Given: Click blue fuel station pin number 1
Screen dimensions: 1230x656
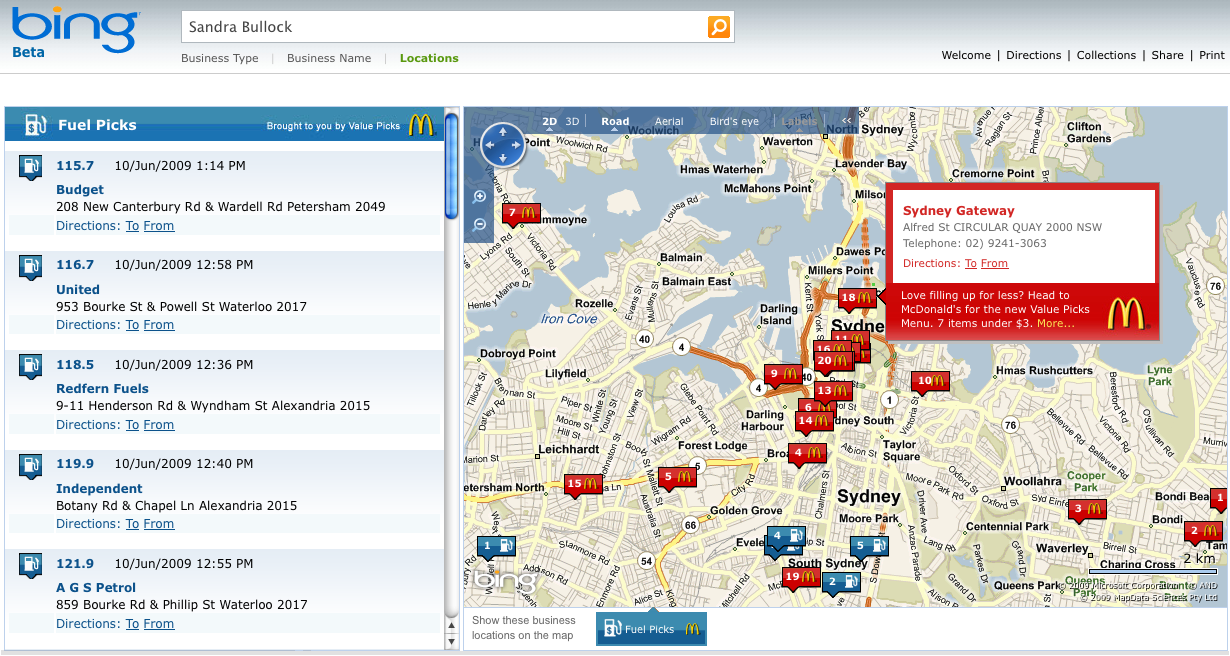Looking at the screenshot, I should [x=497, y=546].
